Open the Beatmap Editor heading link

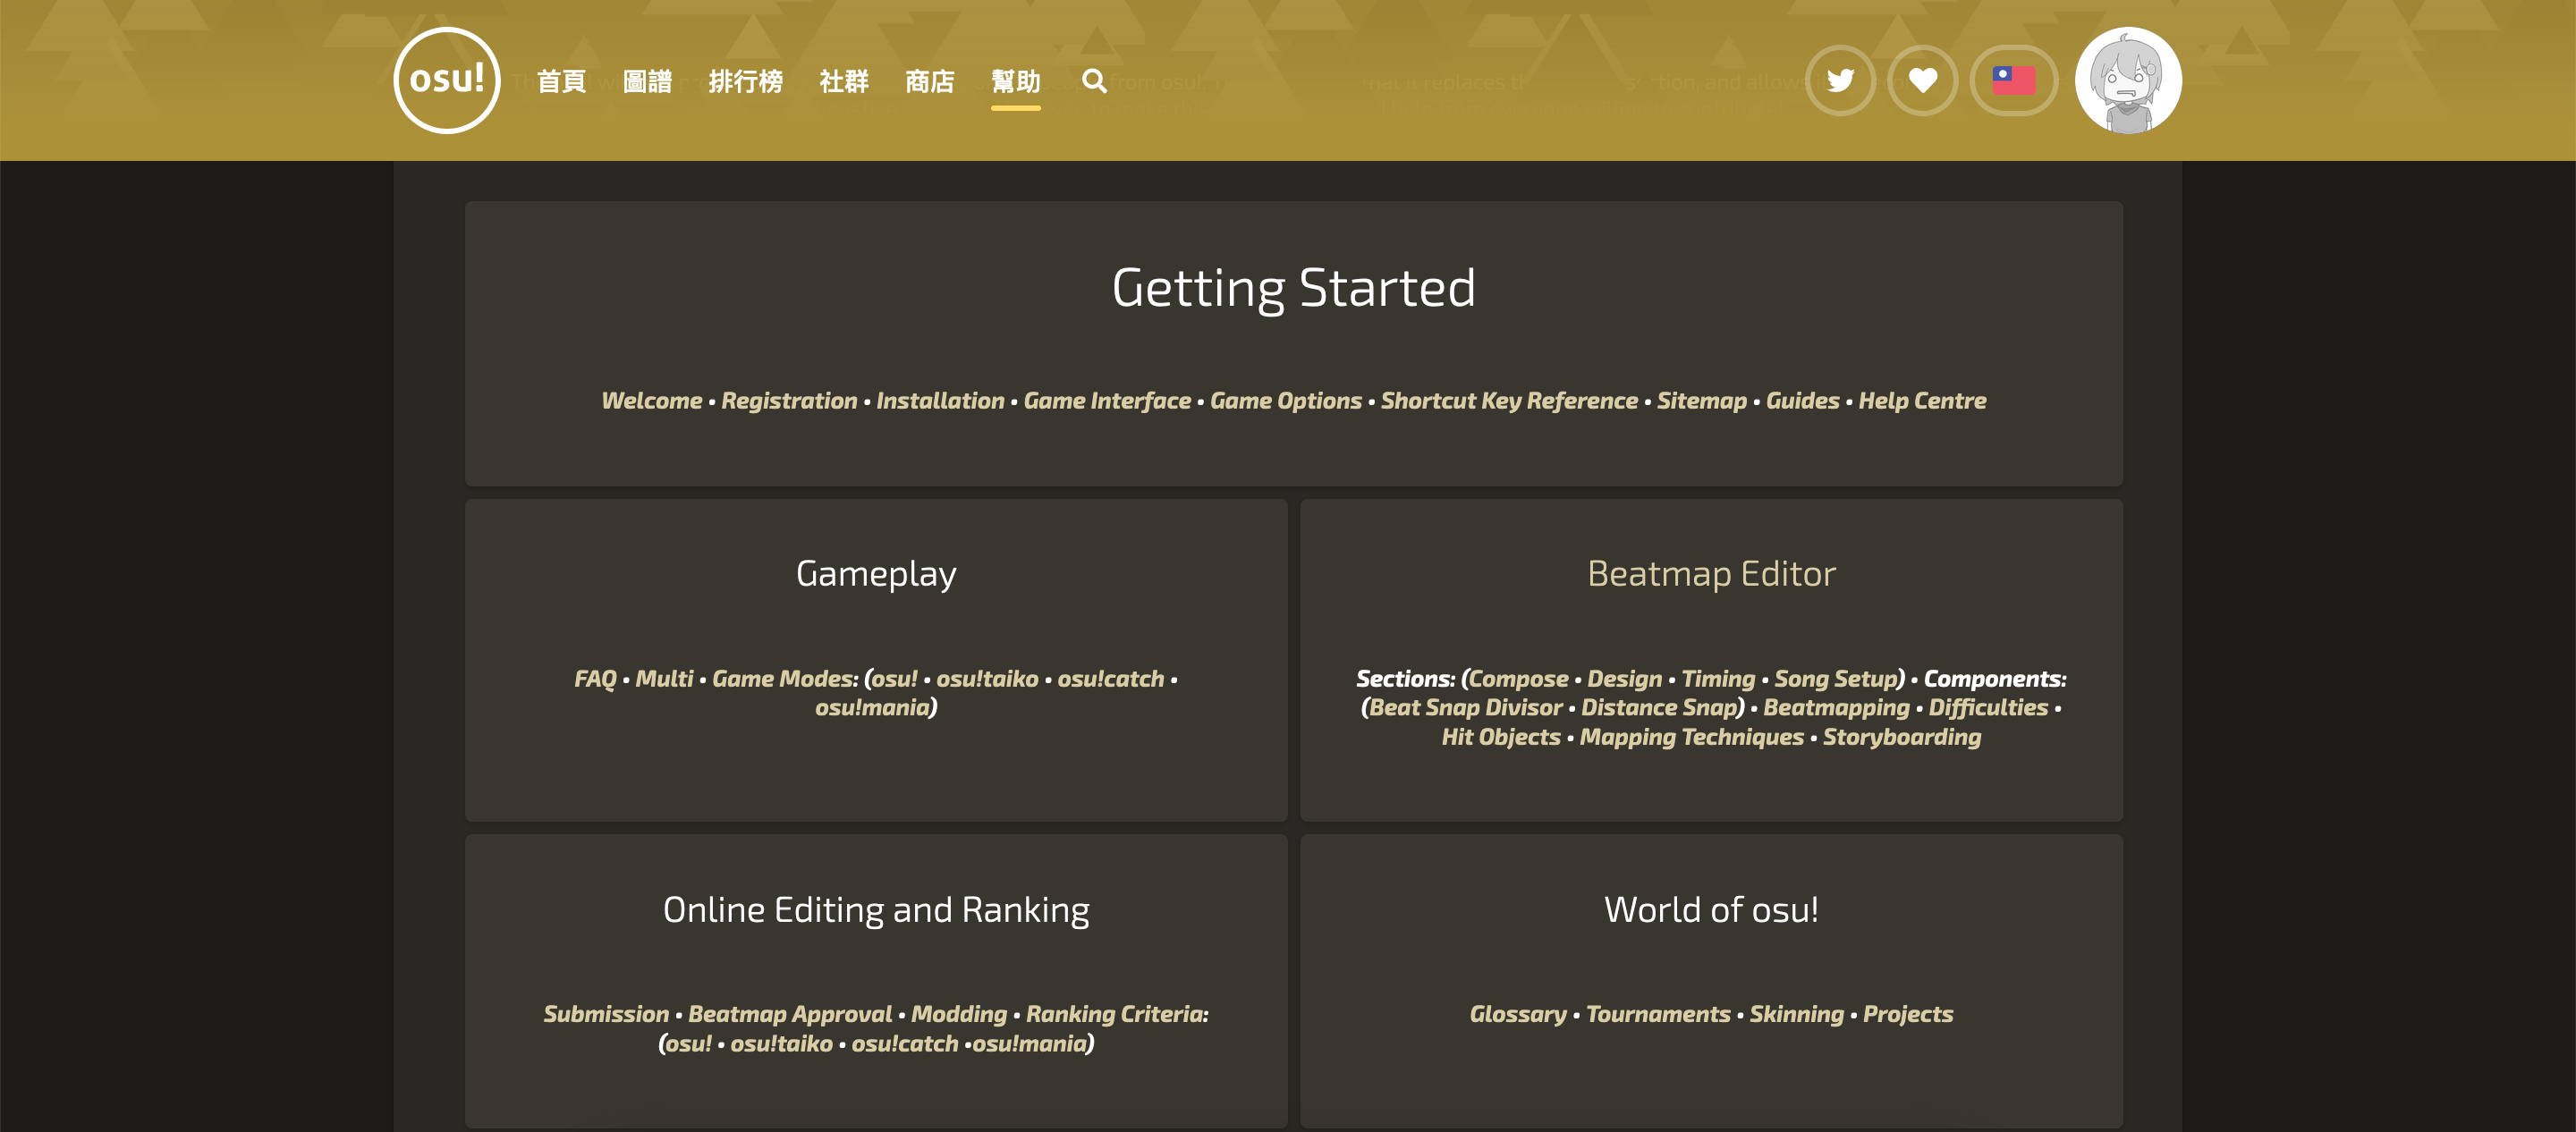coord(1710,573)
